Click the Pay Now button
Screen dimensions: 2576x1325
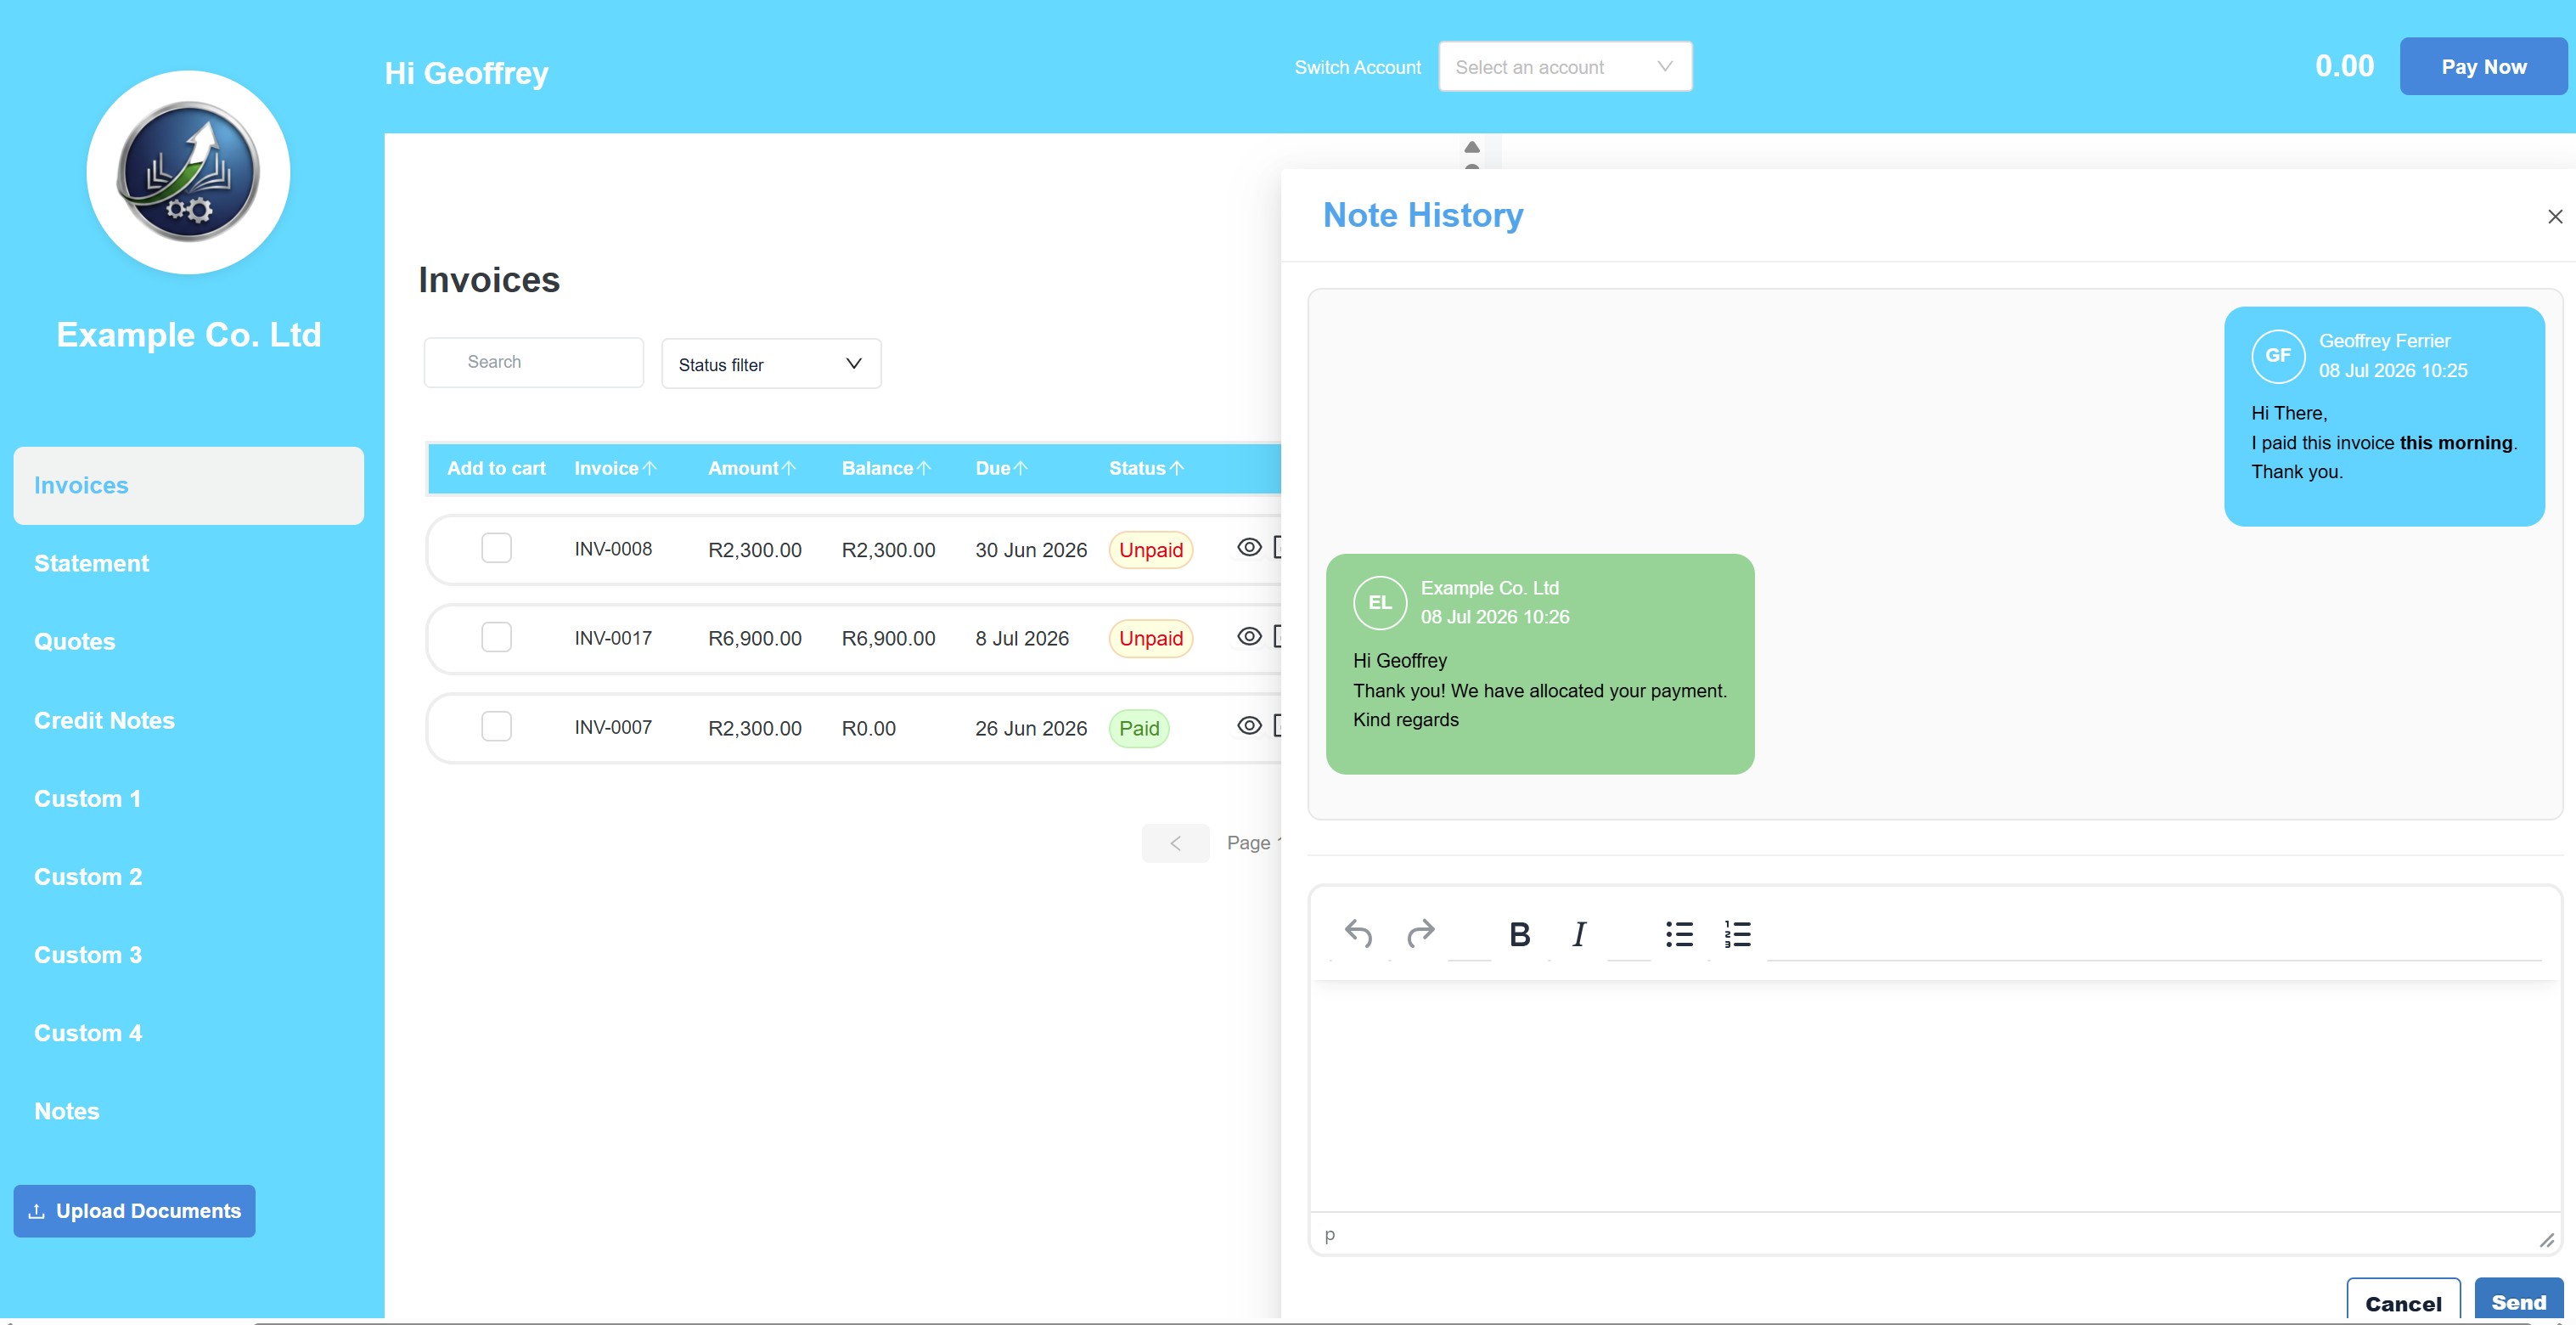coord(2483,67)
